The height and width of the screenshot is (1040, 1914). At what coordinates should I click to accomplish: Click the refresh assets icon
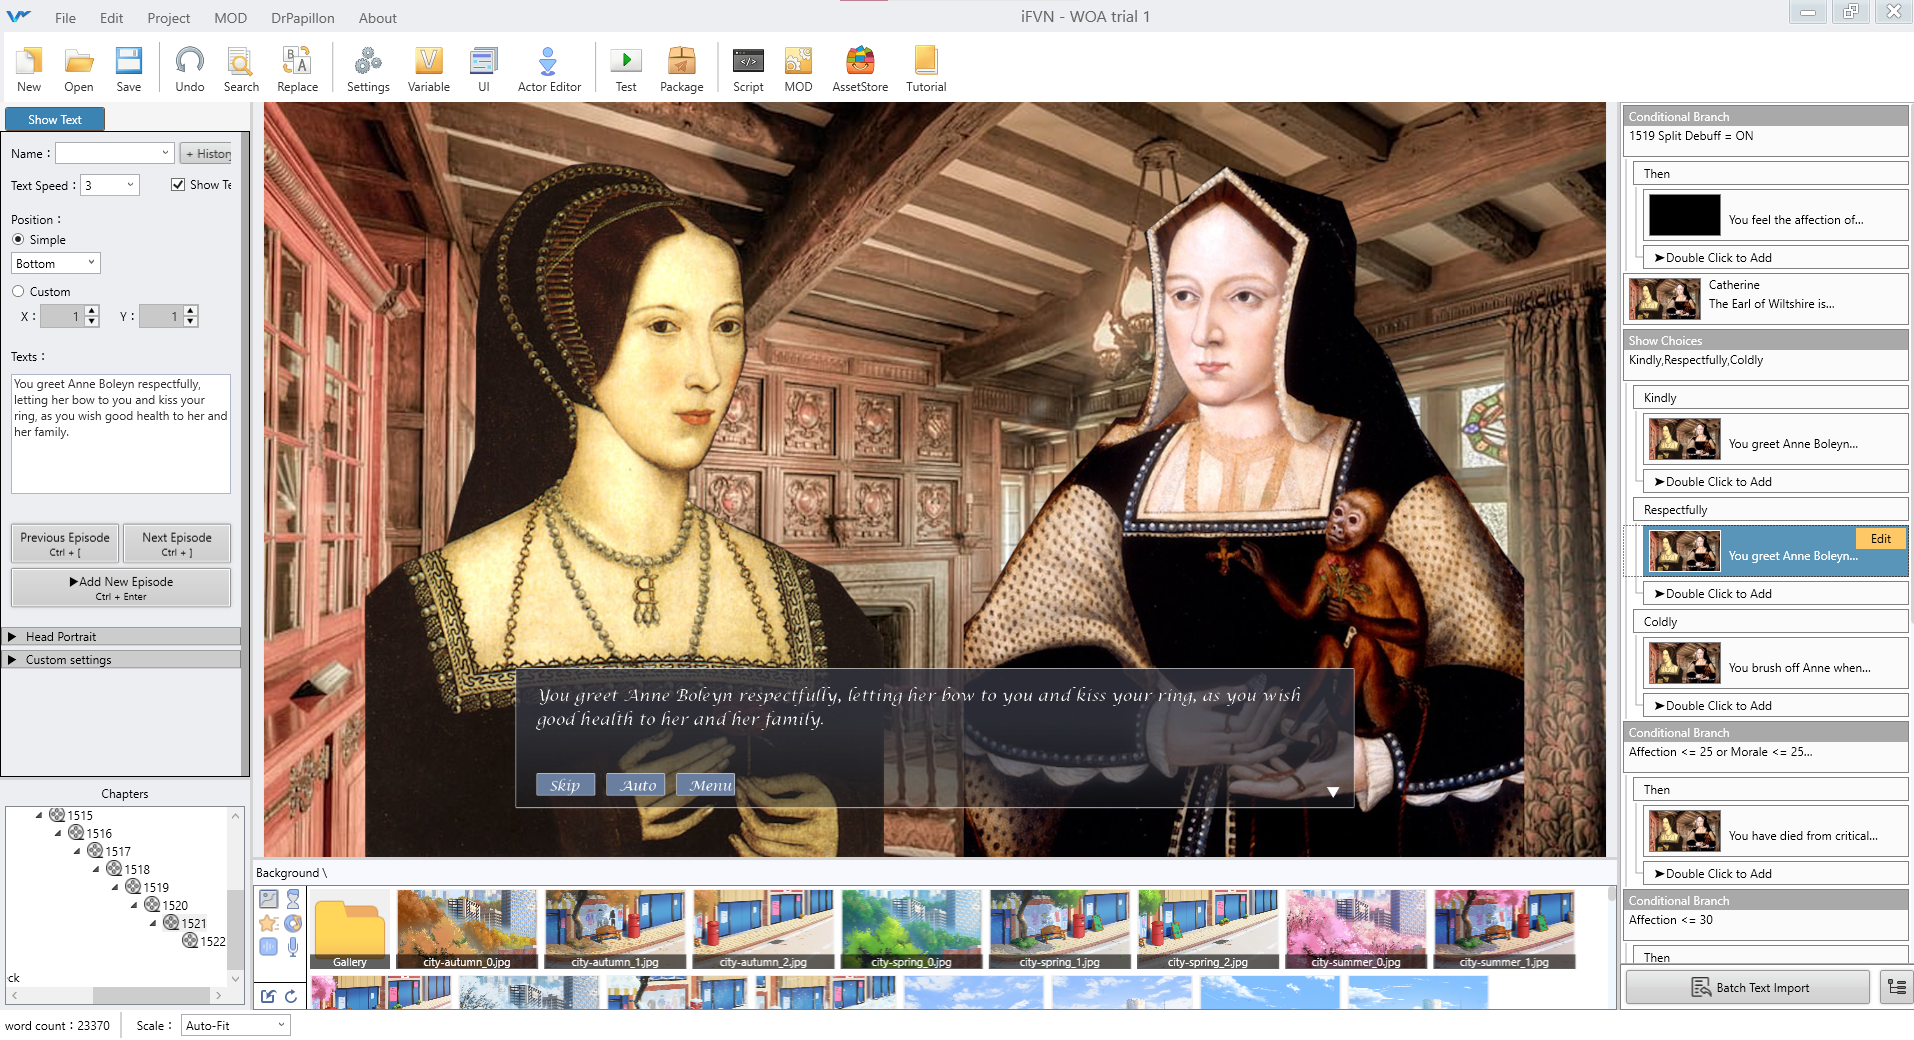coord(291,996)
